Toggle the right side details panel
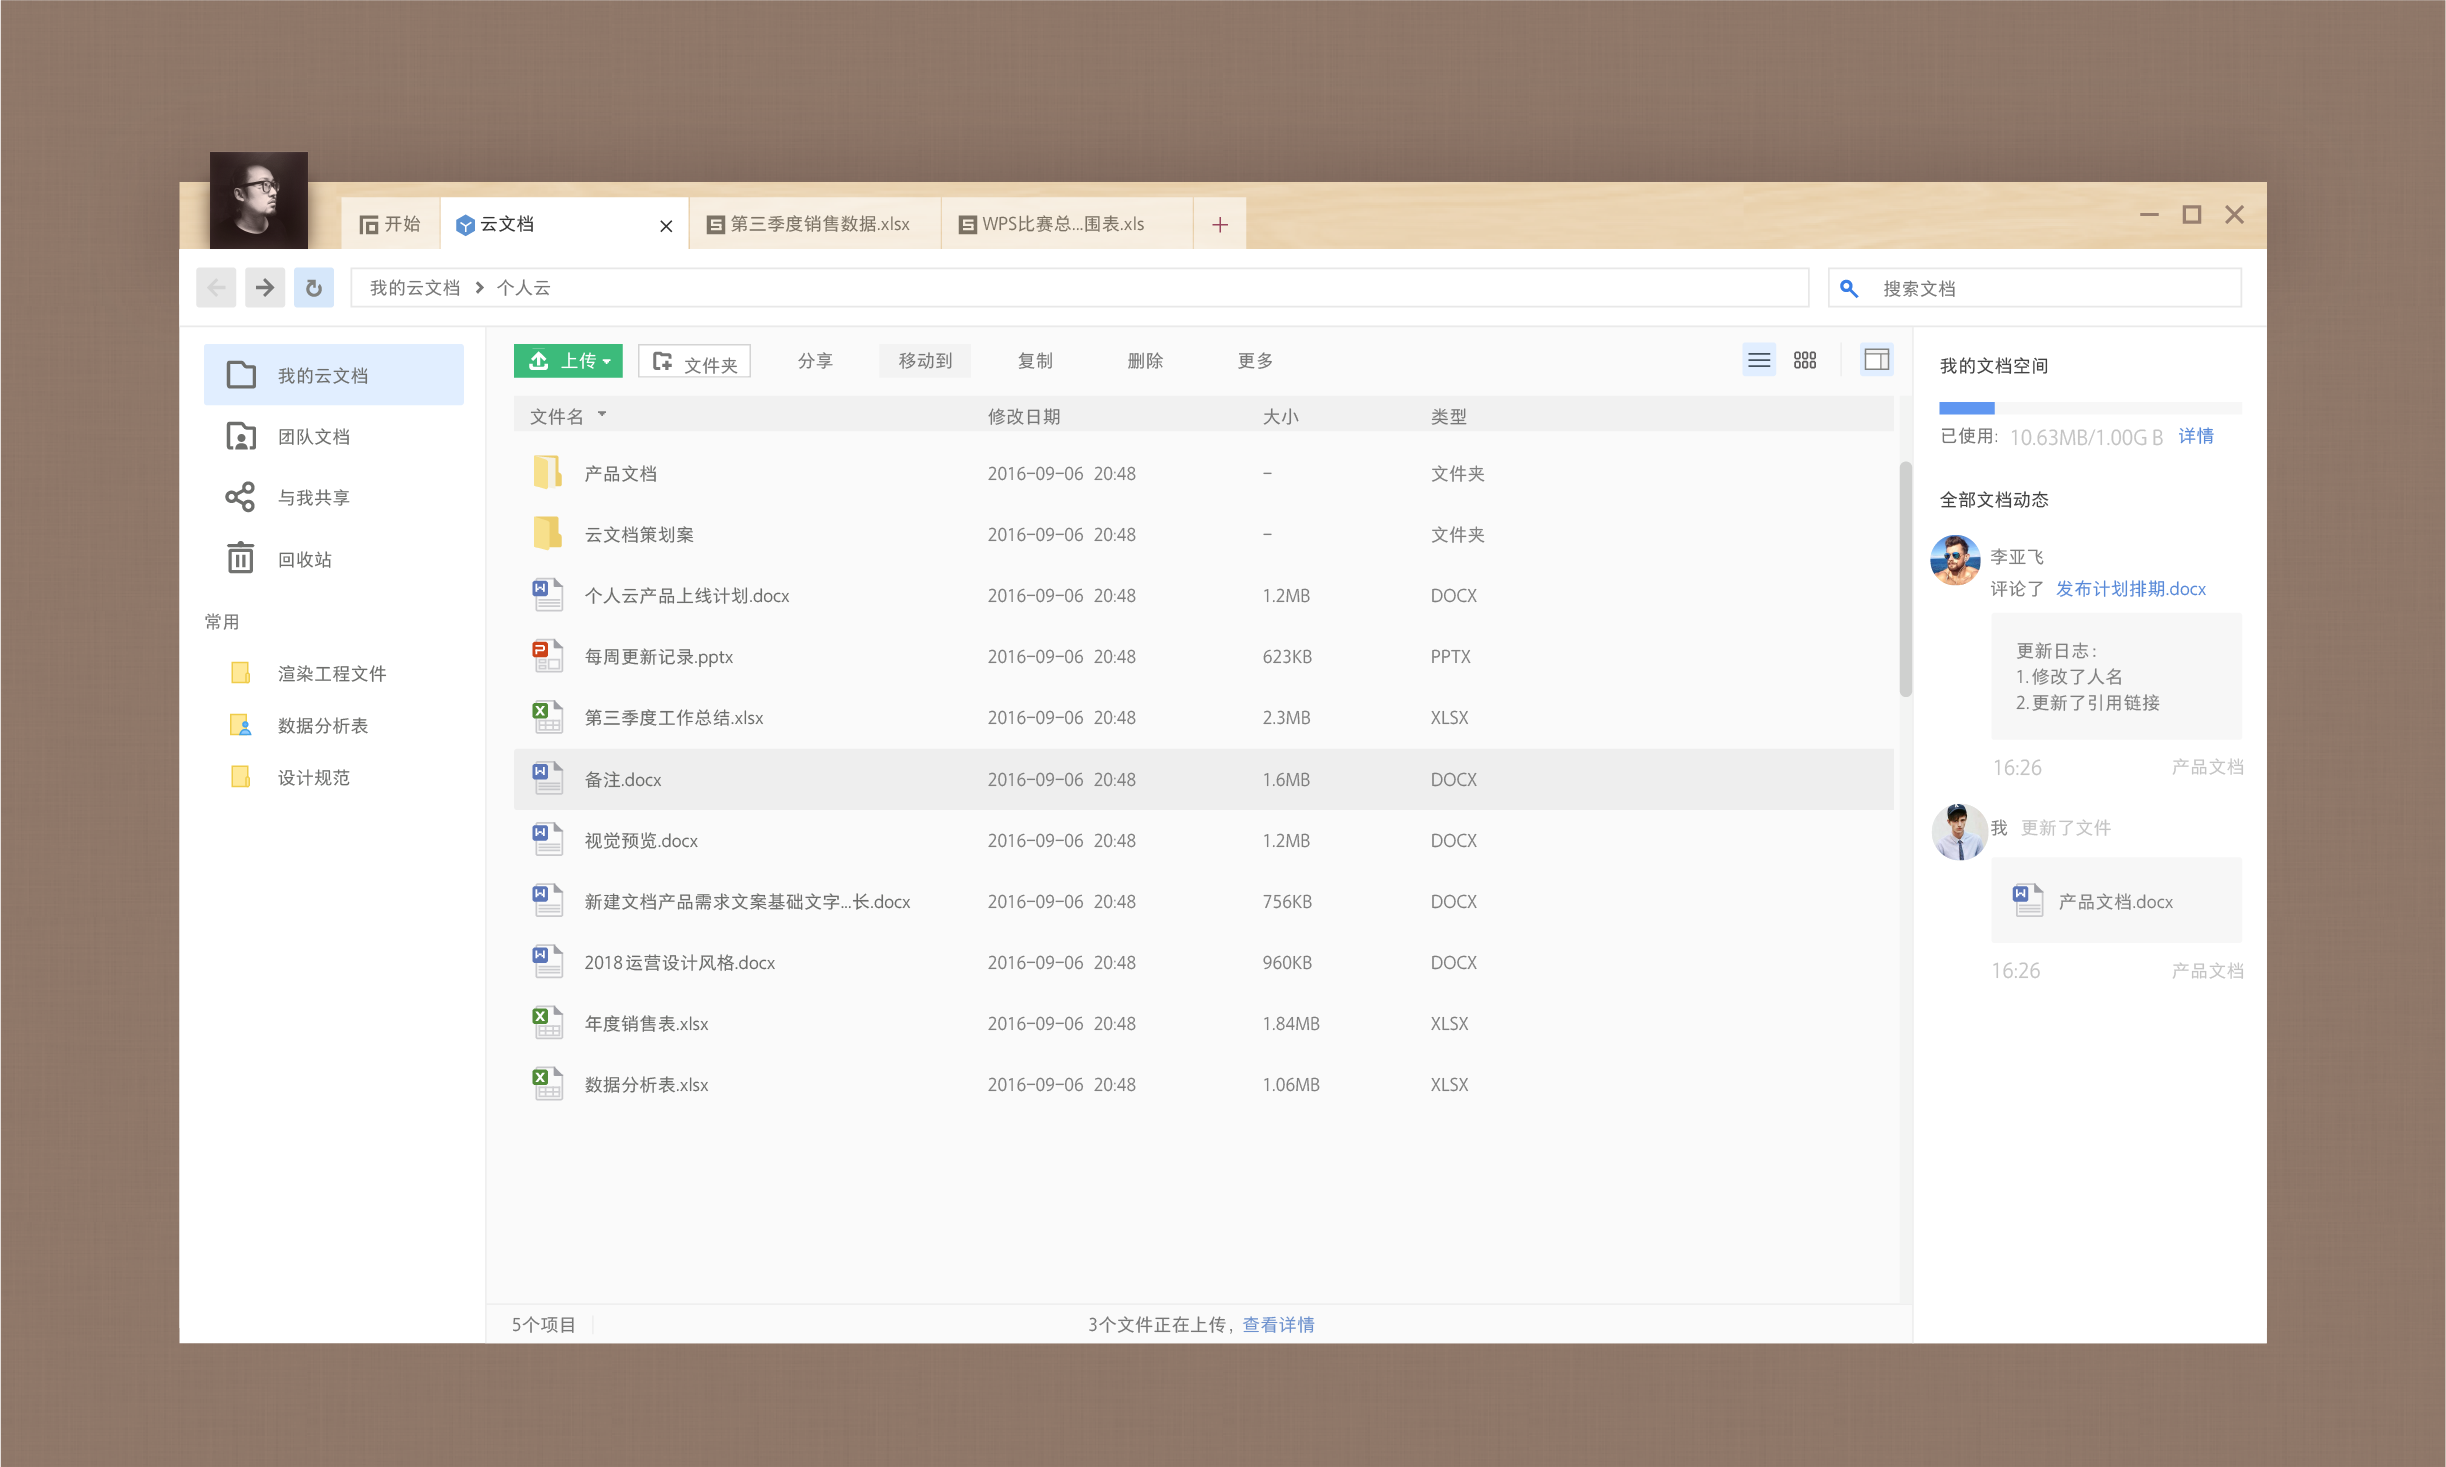This screenshot has width=2446, height=1467. 1876,360
